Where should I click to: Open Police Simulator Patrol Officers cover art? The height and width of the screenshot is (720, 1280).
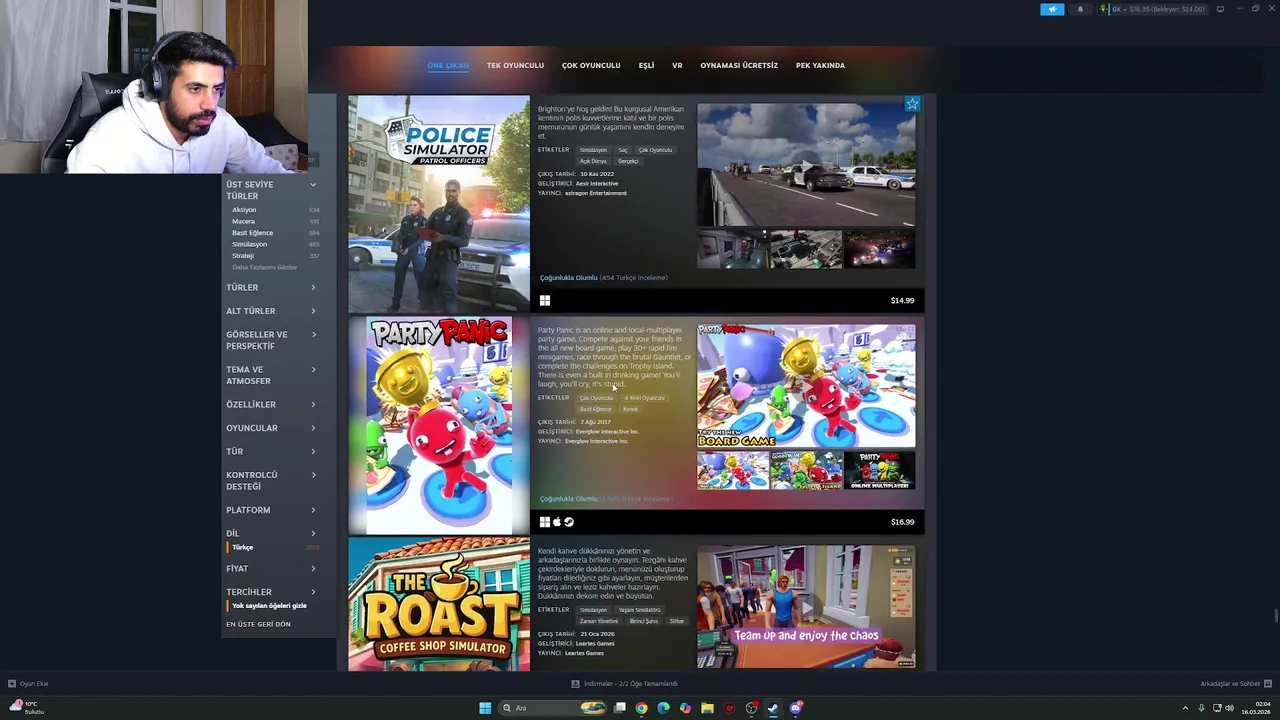439,203
